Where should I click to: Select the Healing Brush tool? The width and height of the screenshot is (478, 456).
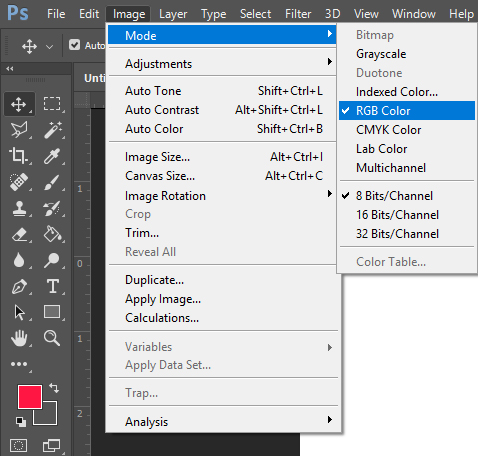point(19,182)
